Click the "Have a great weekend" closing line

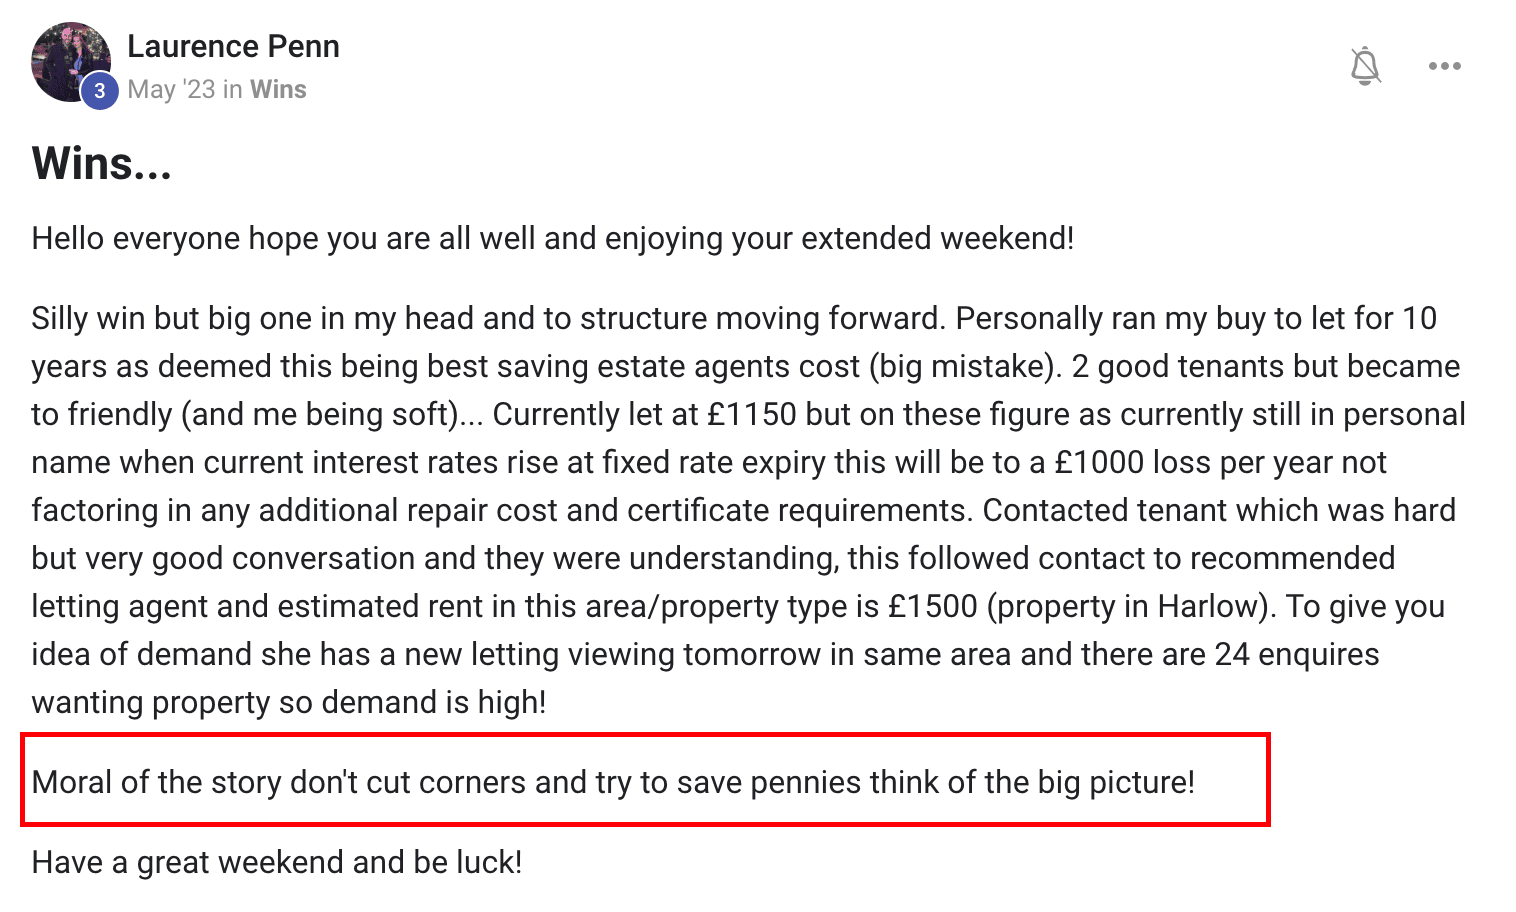[x=277, y=861]
